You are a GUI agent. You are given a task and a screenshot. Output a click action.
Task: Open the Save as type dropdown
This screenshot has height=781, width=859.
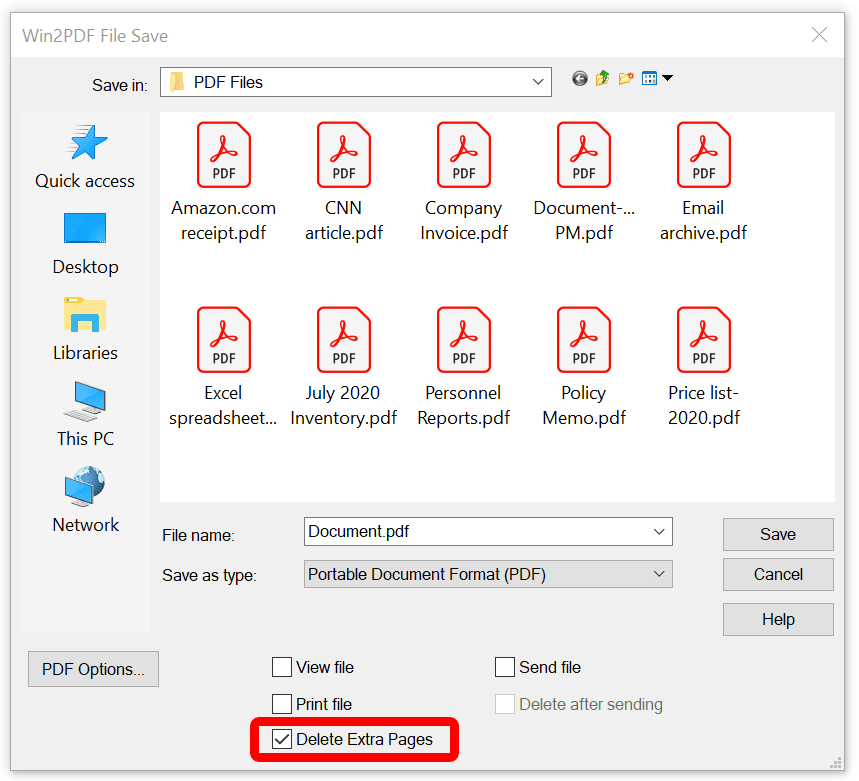tap(488, 574)
